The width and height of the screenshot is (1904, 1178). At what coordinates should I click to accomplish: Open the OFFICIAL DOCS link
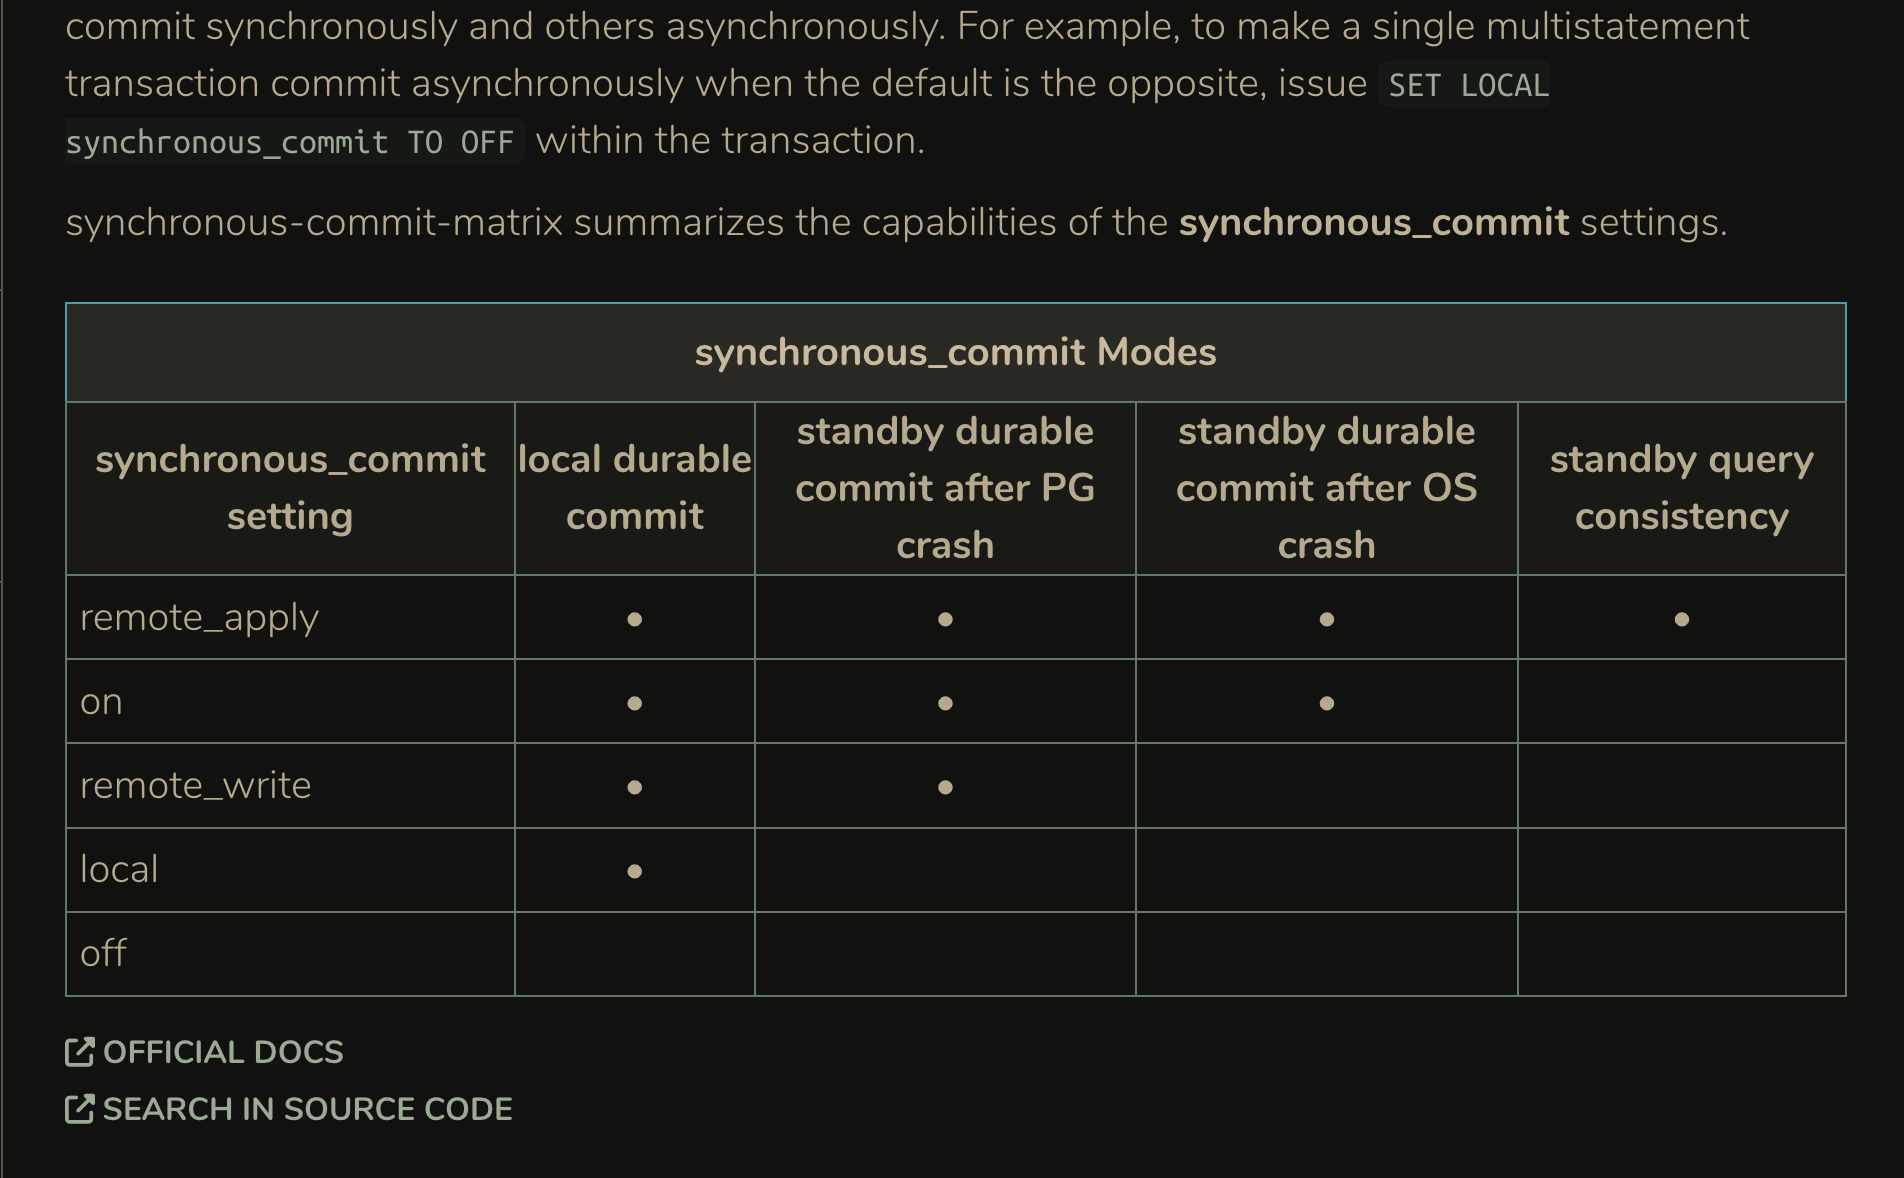pyautogui.click(x=223, y=1052)
